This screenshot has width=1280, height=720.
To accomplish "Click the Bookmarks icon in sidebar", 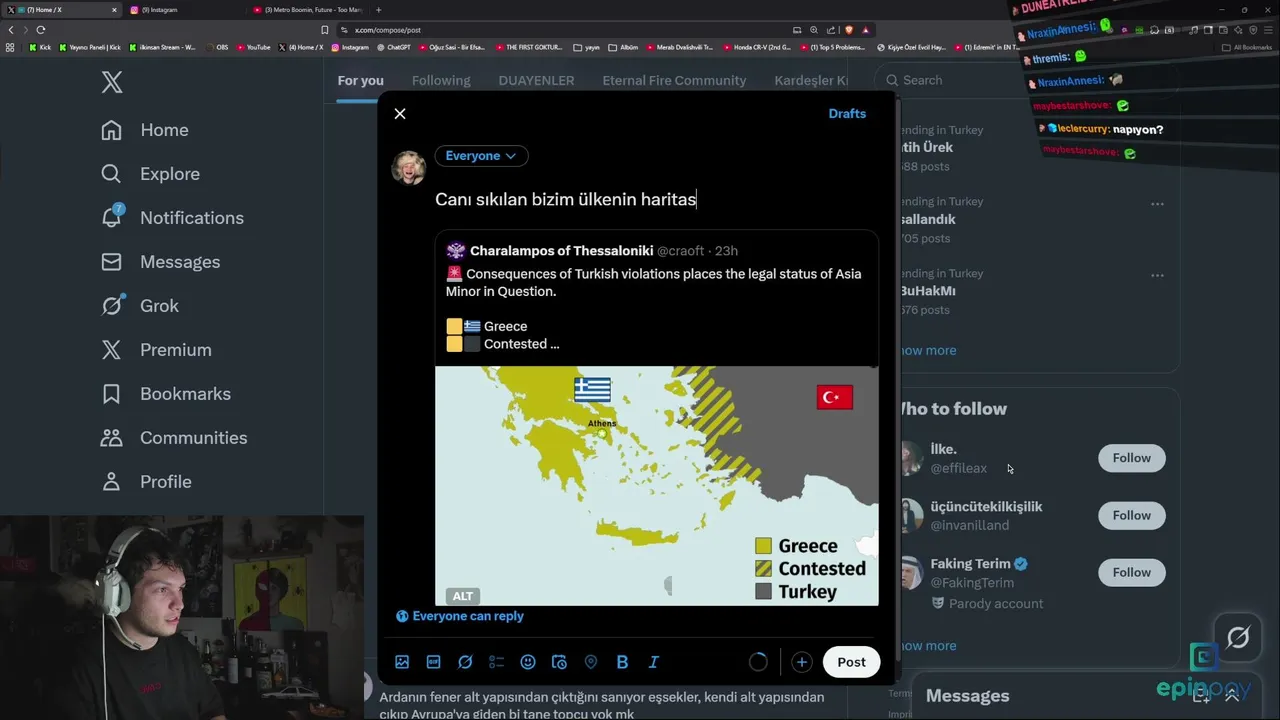I will click(x=112, y=394).
